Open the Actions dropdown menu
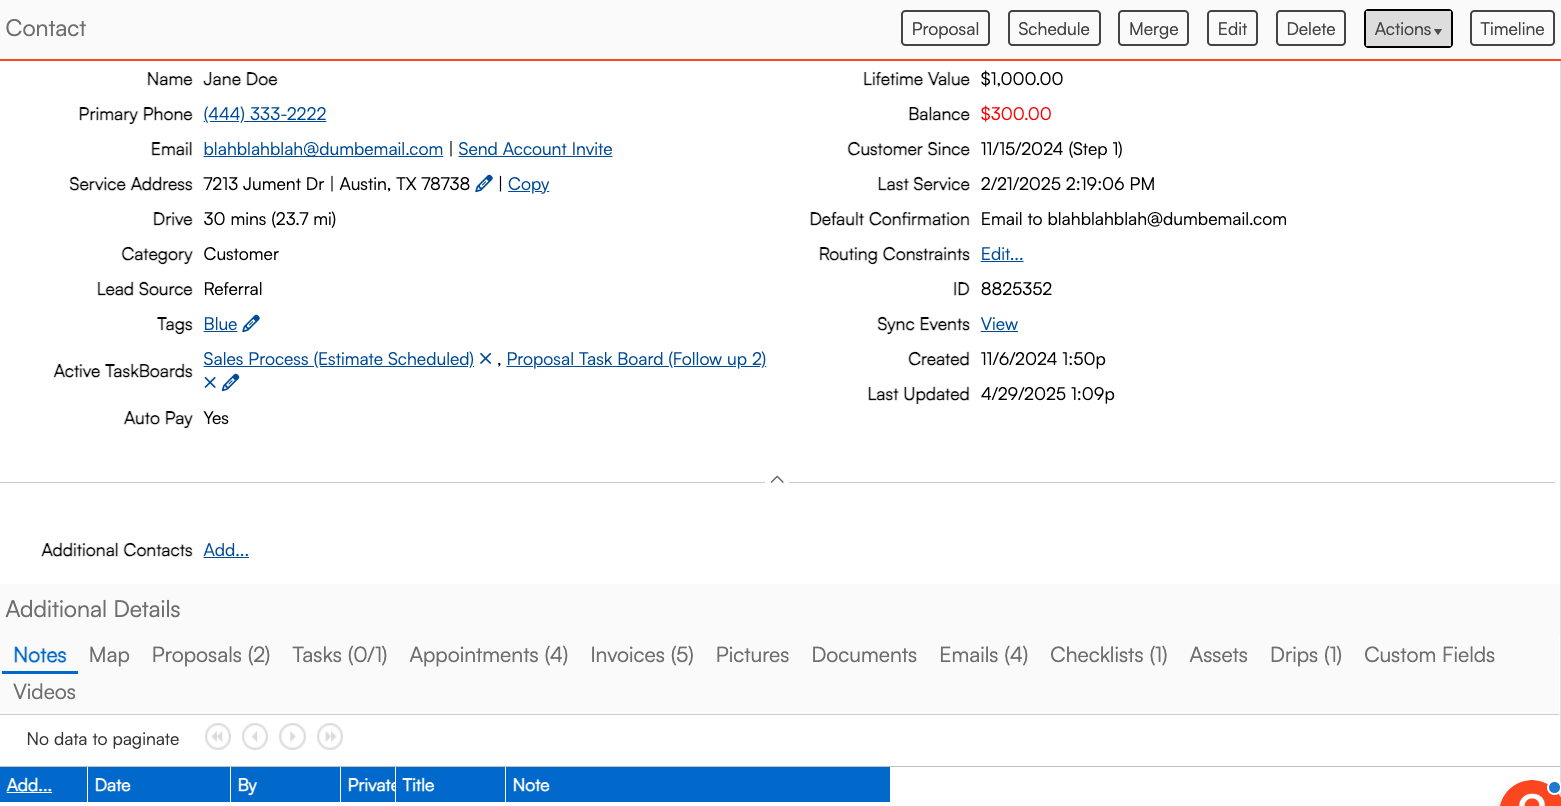The width and height of the screenshot is (1561, 806). 1408,29
